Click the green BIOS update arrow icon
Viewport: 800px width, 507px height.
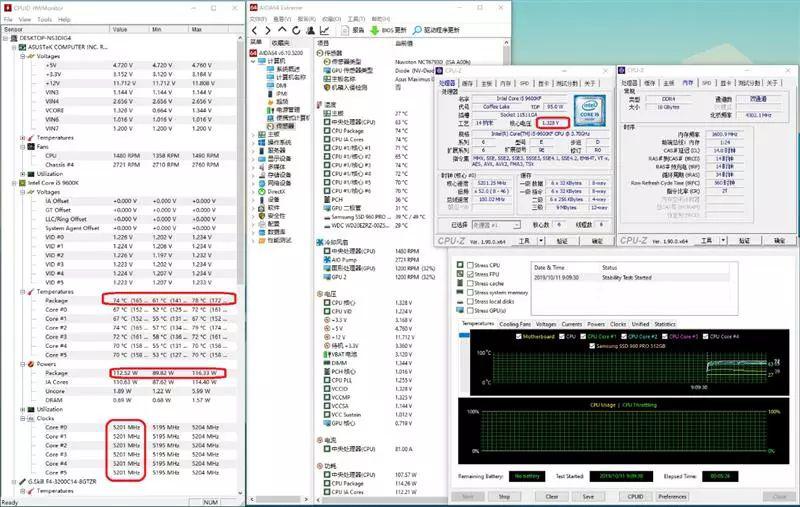374,31
